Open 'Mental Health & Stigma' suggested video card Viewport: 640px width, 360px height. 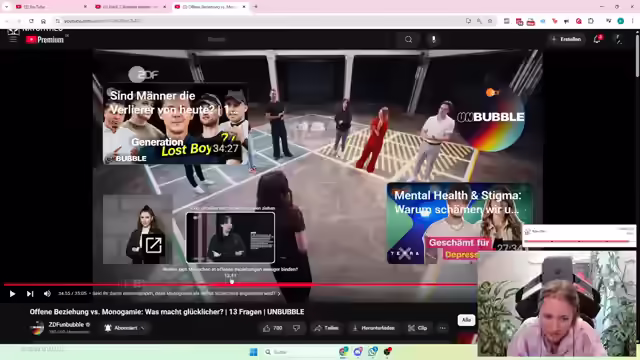point(459,223)
